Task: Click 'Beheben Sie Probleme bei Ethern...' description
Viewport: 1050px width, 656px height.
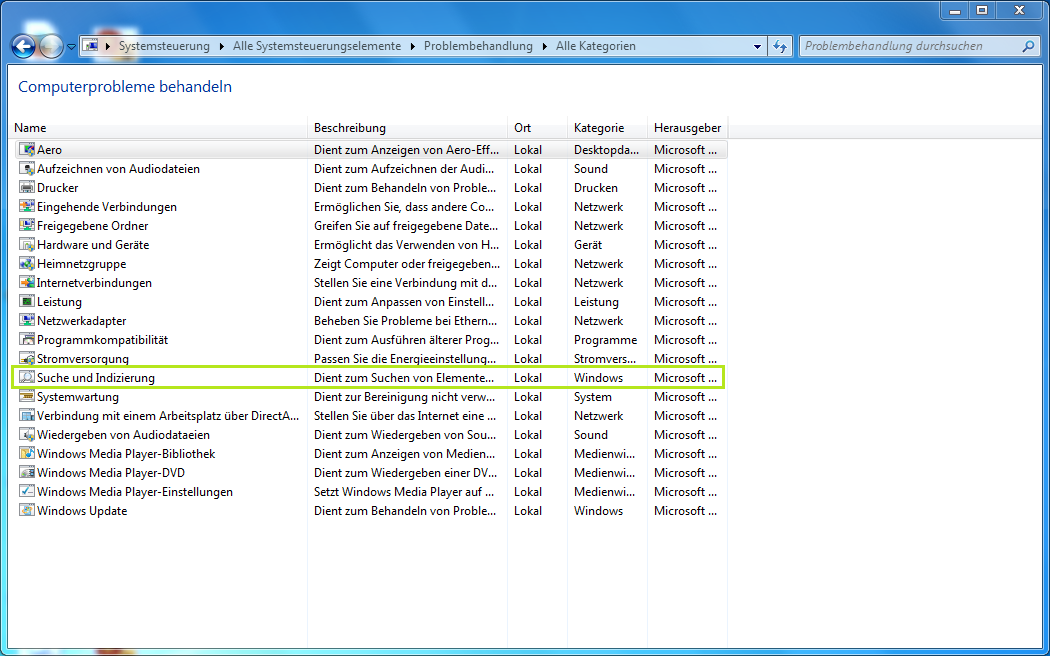Action: coord(406,321)
